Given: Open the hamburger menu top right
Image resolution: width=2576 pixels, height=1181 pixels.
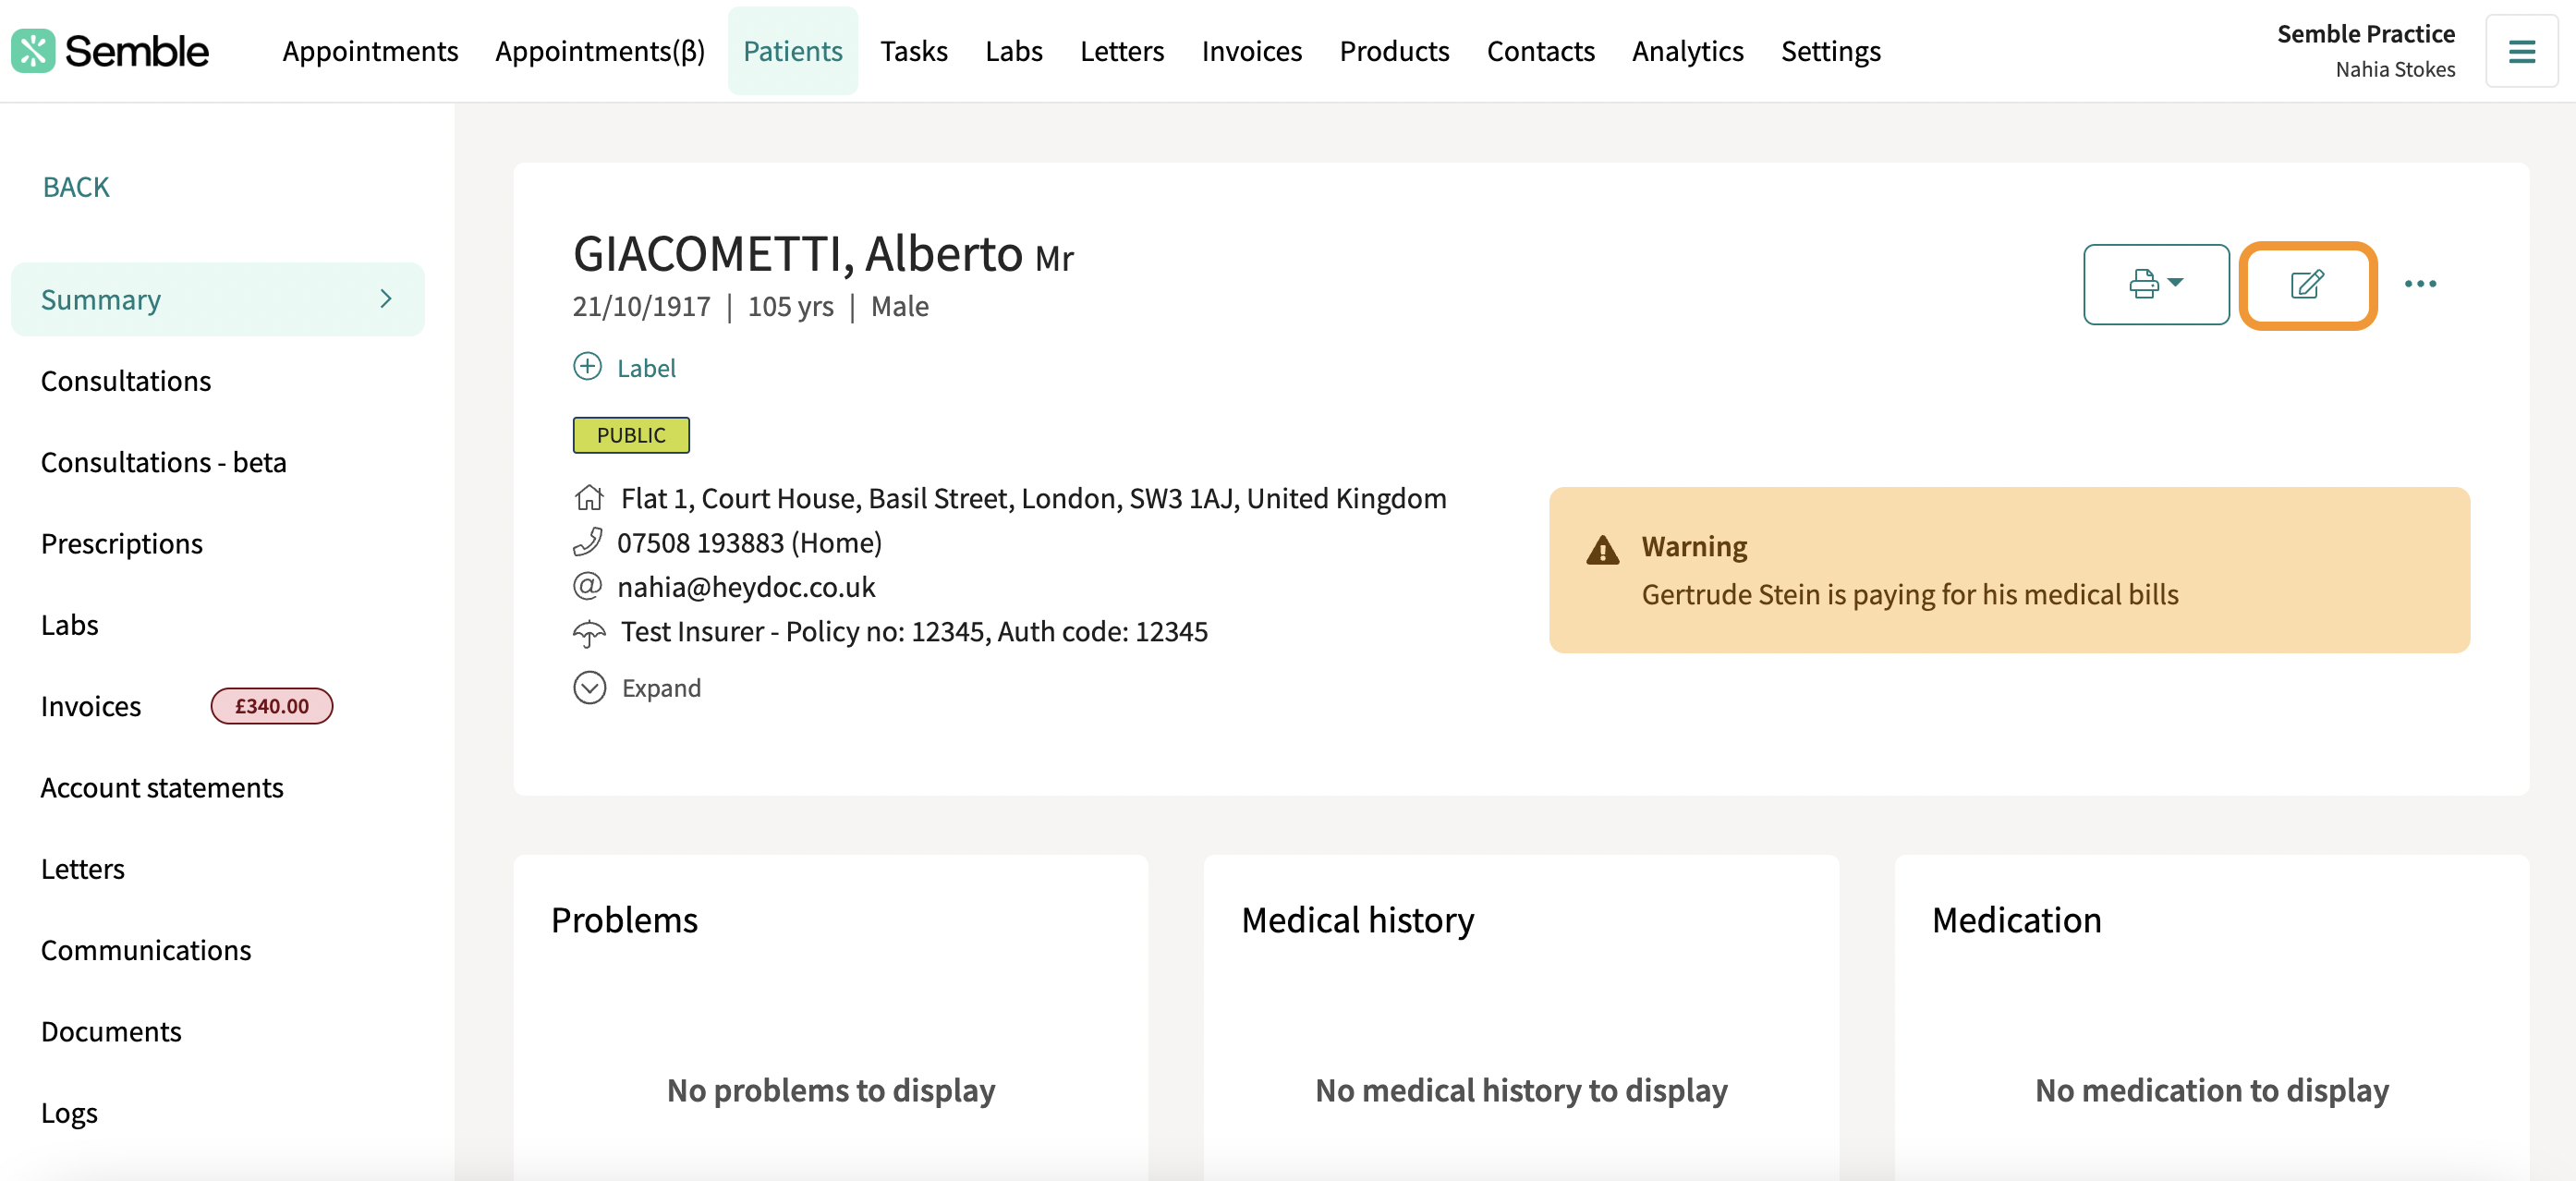Looking at the screenshot, I should coord(2521,51).
